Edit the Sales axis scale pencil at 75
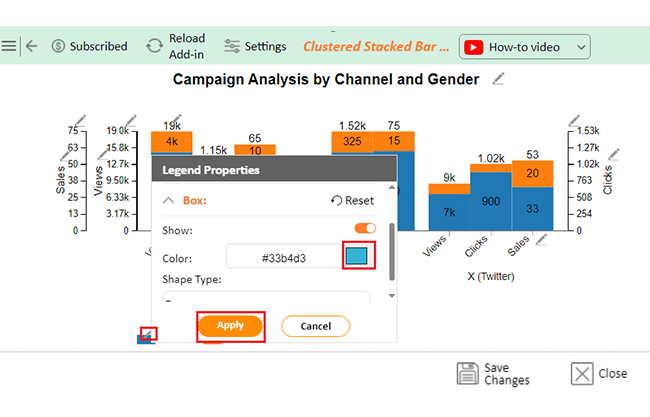 [x=80, y=120]
